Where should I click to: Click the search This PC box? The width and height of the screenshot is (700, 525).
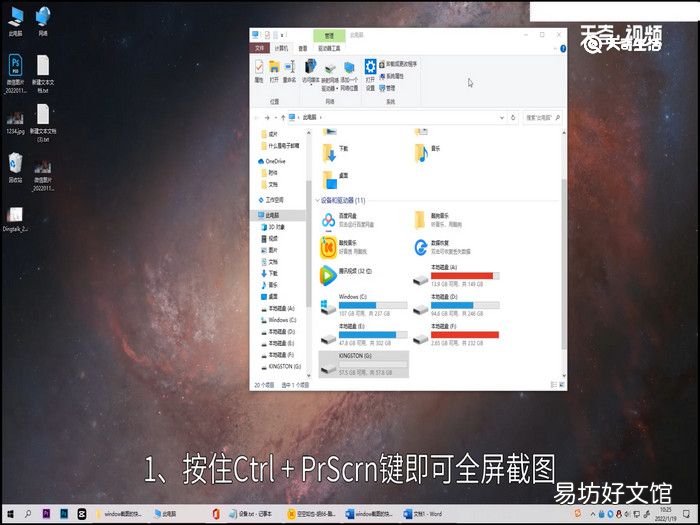click(542, 117)
